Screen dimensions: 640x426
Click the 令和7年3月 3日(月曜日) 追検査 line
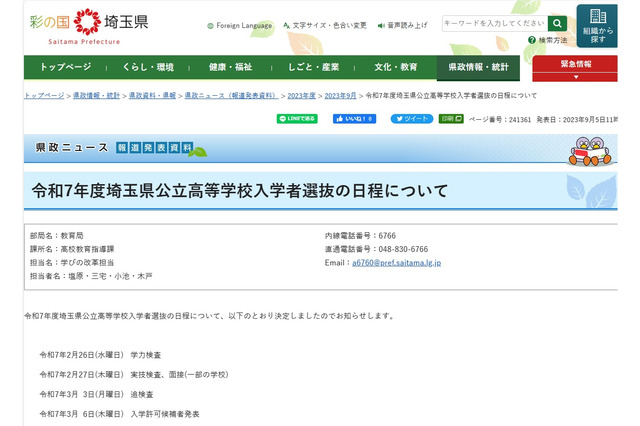(96, 395)
